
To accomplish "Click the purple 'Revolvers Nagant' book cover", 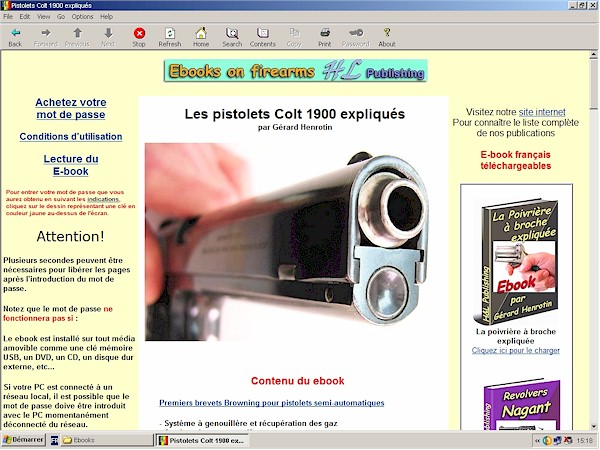I will (x=521, y=404).
